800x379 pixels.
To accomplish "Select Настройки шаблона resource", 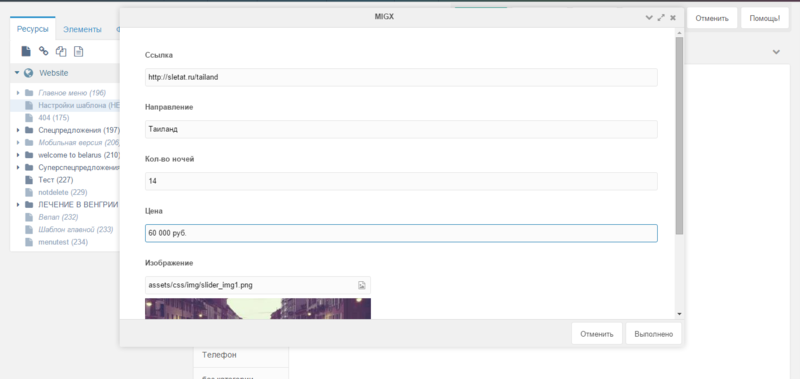I will coord(79,106).
